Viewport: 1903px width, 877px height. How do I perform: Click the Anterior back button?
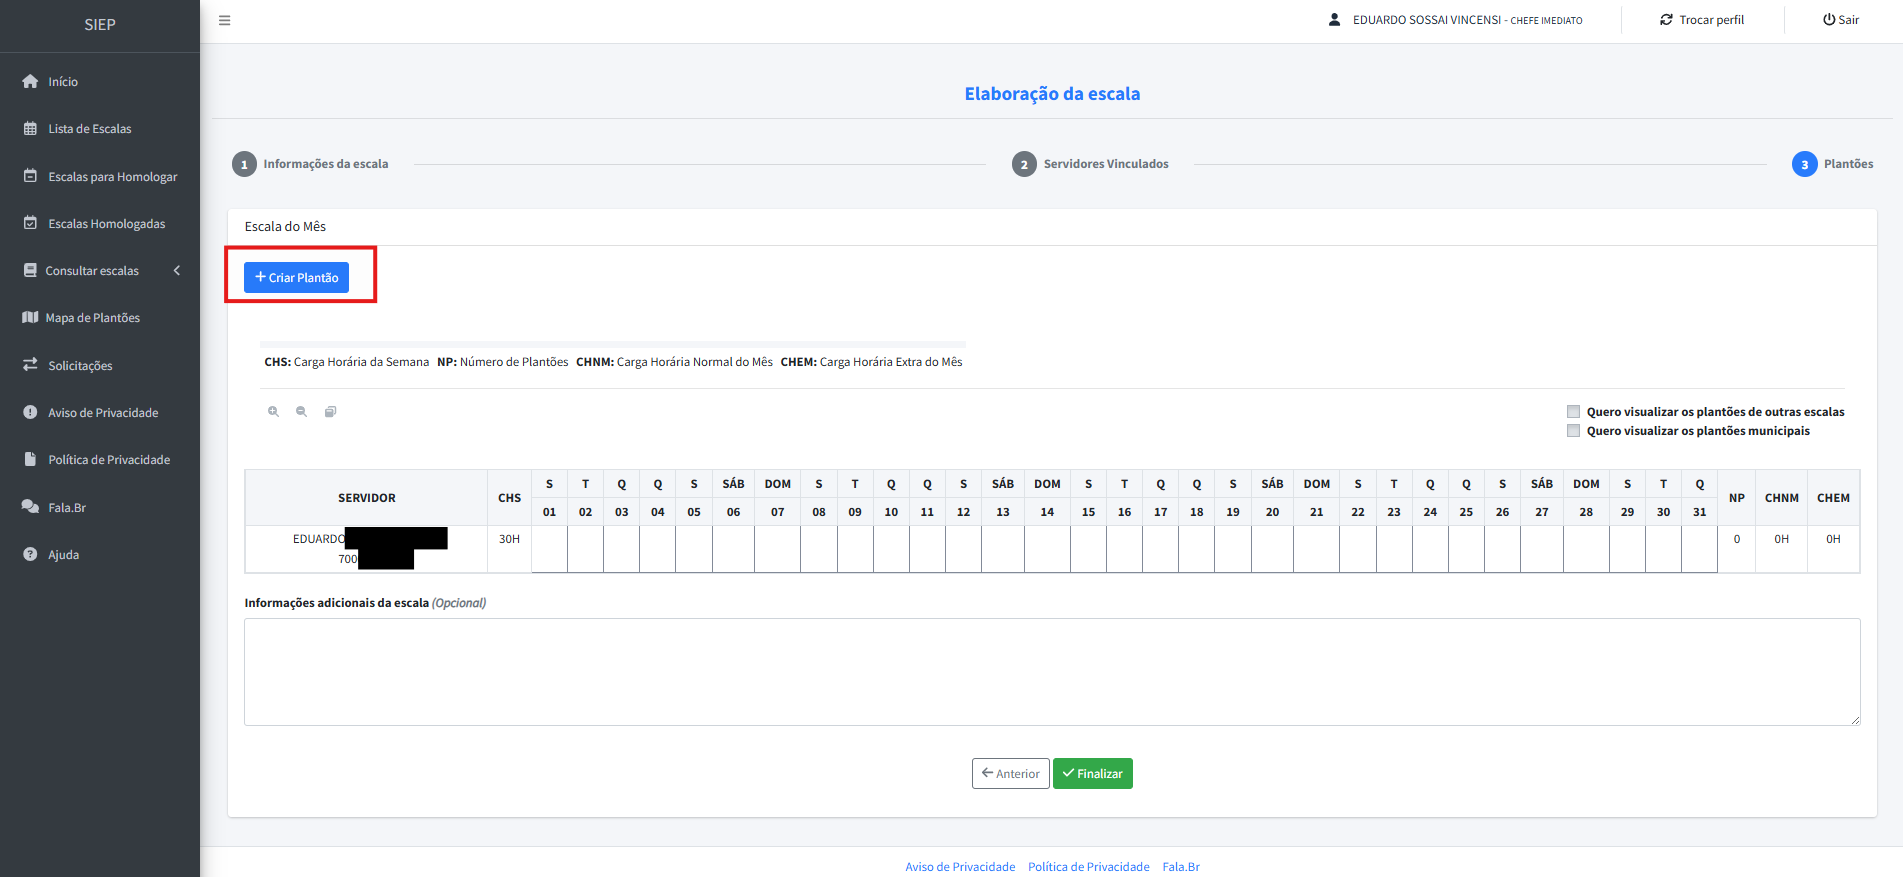[1010, 774]
